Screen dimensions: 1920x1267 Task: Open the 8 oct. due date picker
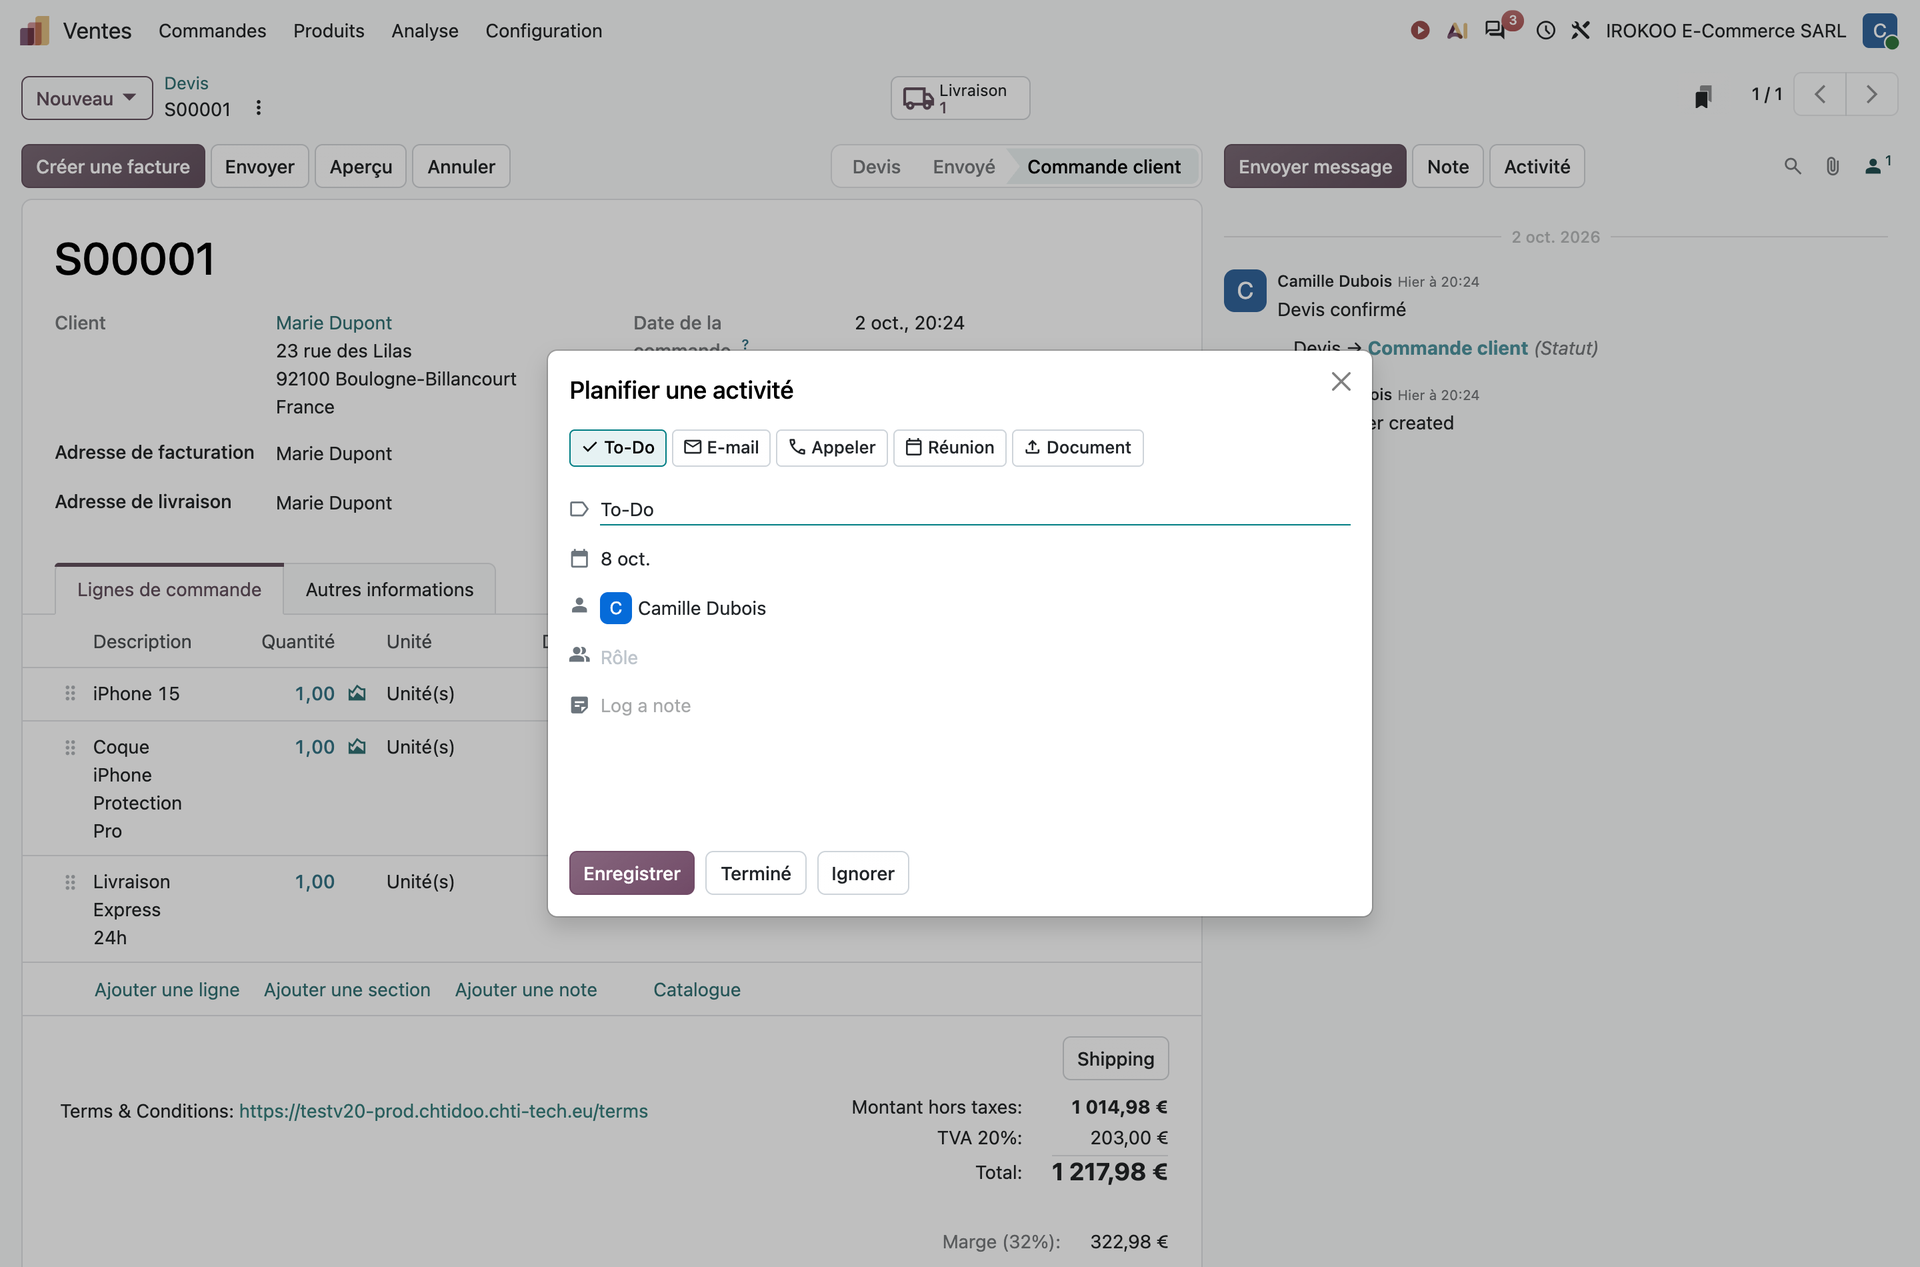[x=975, y=559]
